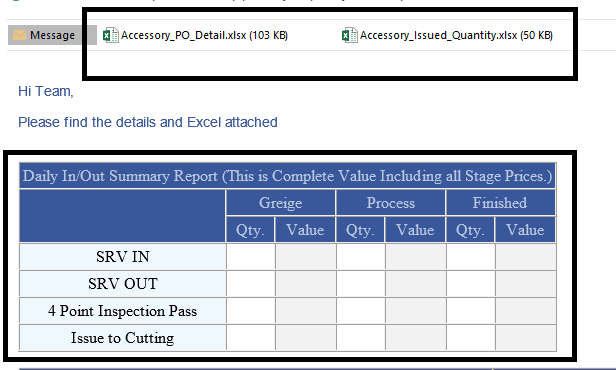Click the Finished column header

point(500,203)
